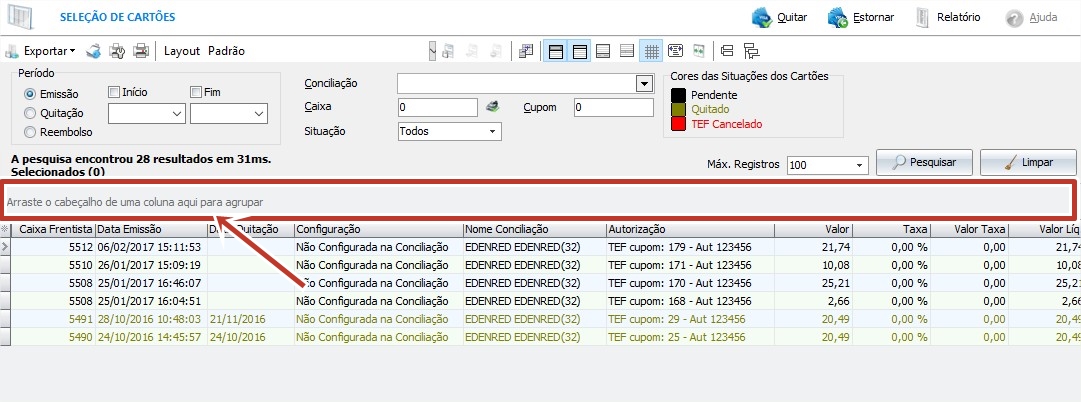
Task: Sort by Data Emissão column header
Action: 150,229
